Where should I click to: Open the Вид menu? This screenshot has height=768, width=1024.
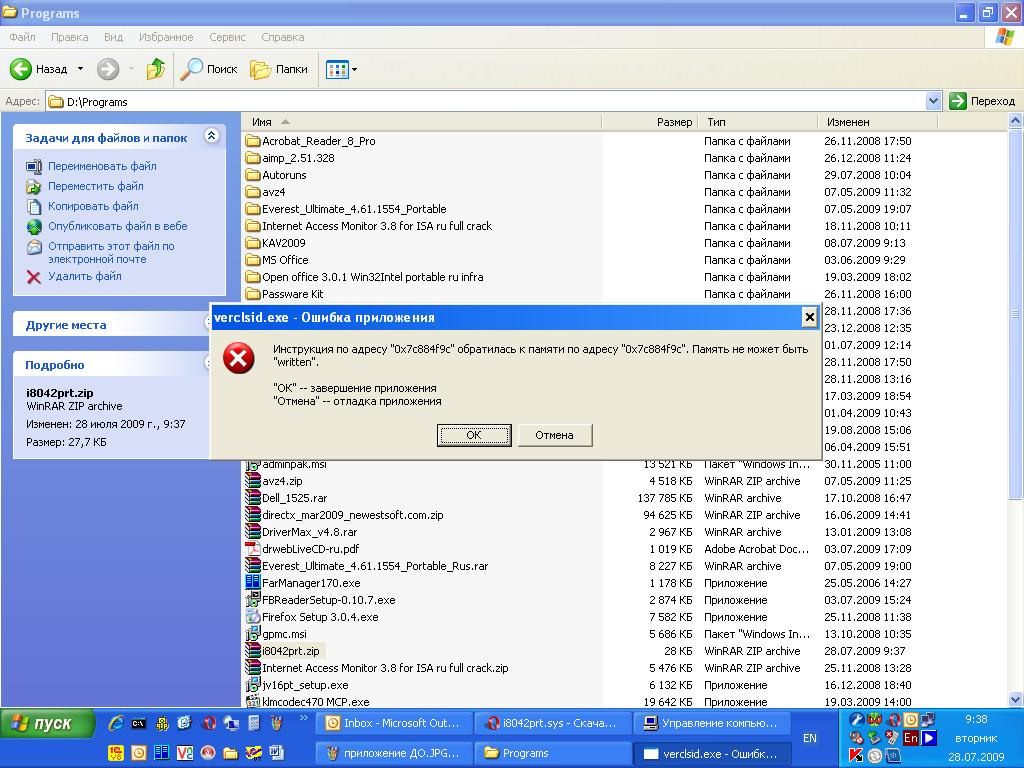point(113,37)
